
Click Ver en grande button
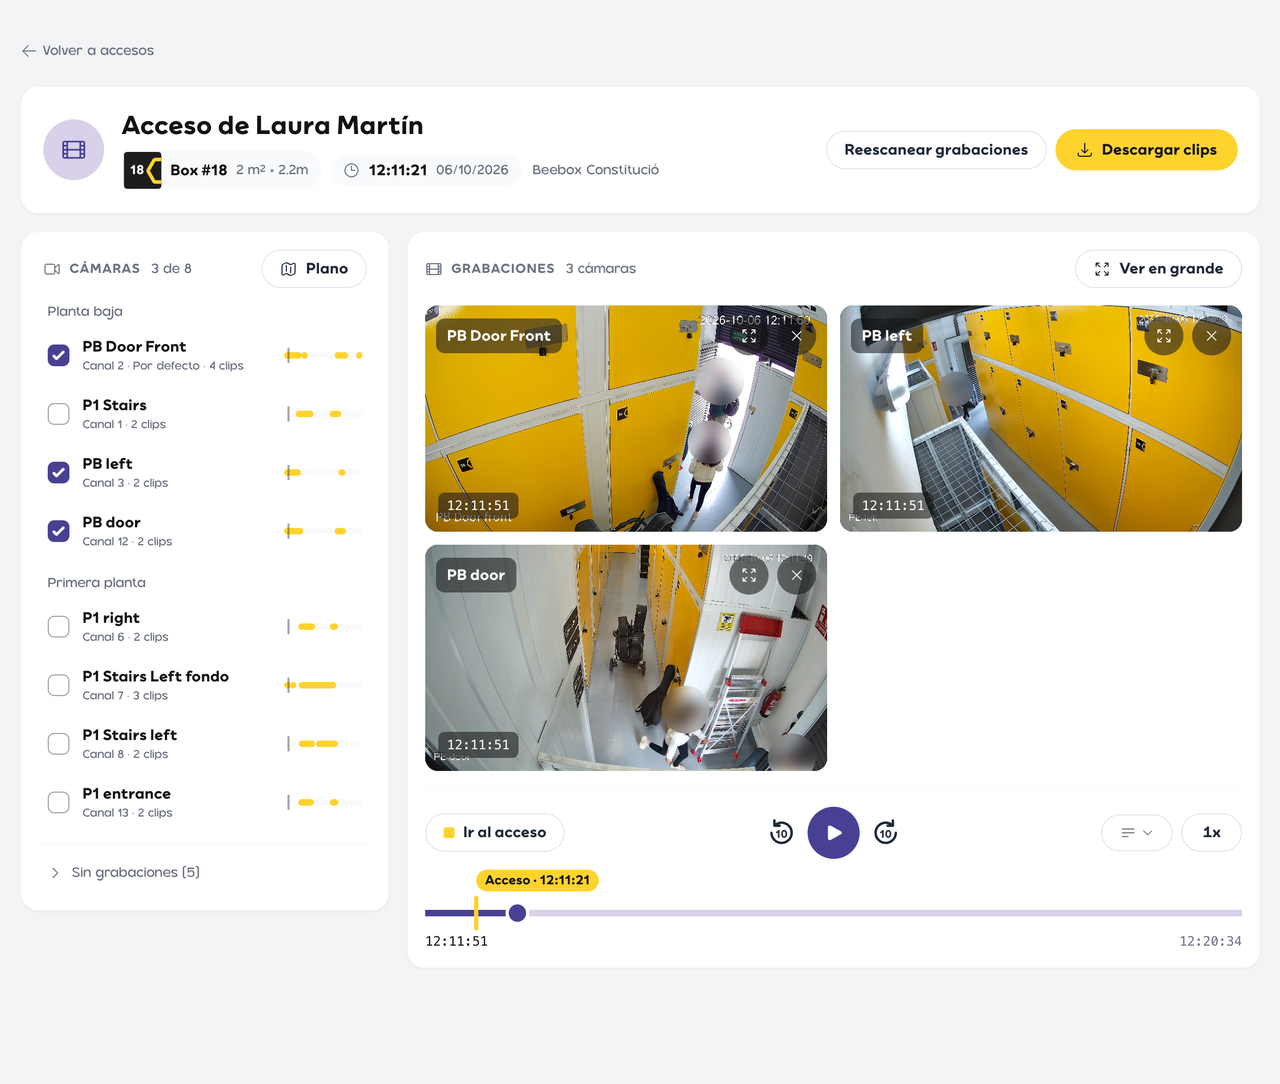[x=1158, y=269]
